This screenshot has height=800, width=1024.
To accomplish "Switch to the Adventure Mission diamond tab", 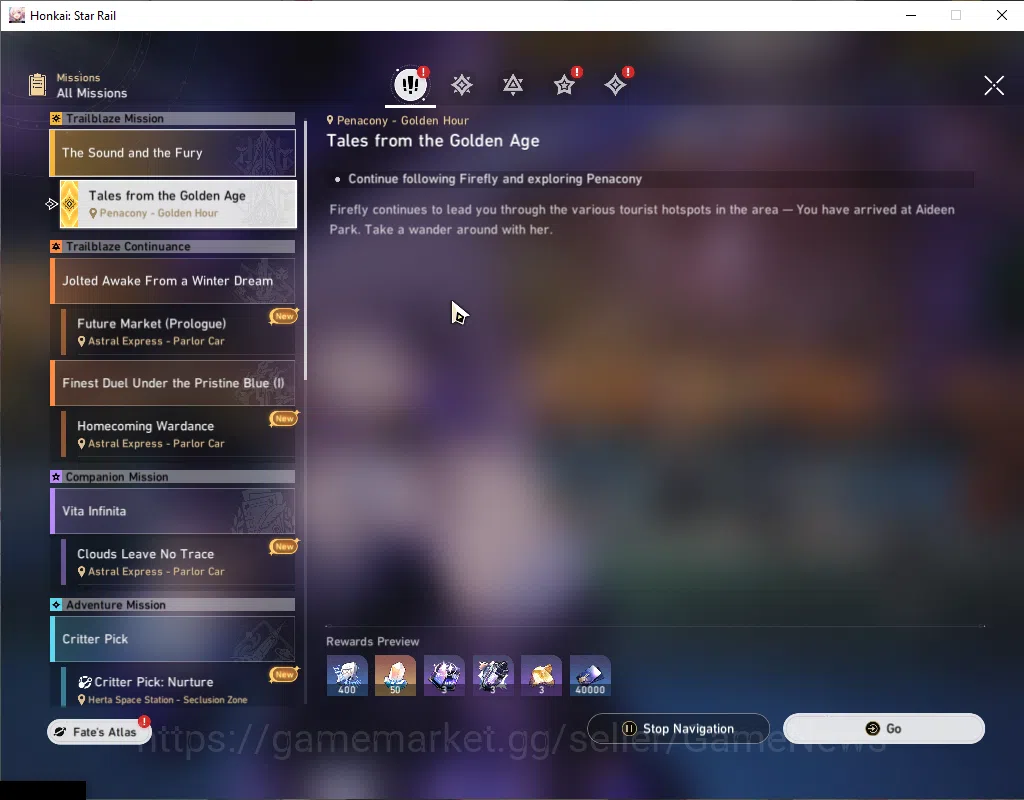I will [615, 85].
